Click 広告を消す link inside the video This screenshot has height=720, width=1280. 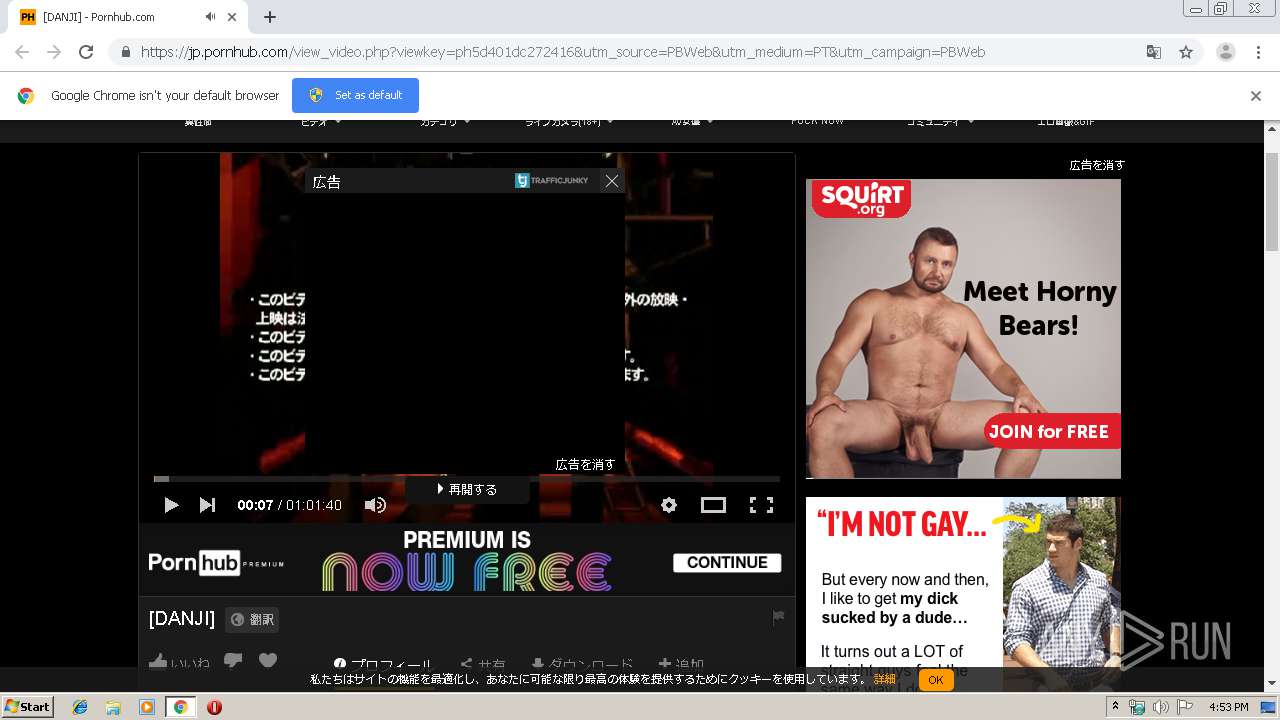(x=585, y=464)
